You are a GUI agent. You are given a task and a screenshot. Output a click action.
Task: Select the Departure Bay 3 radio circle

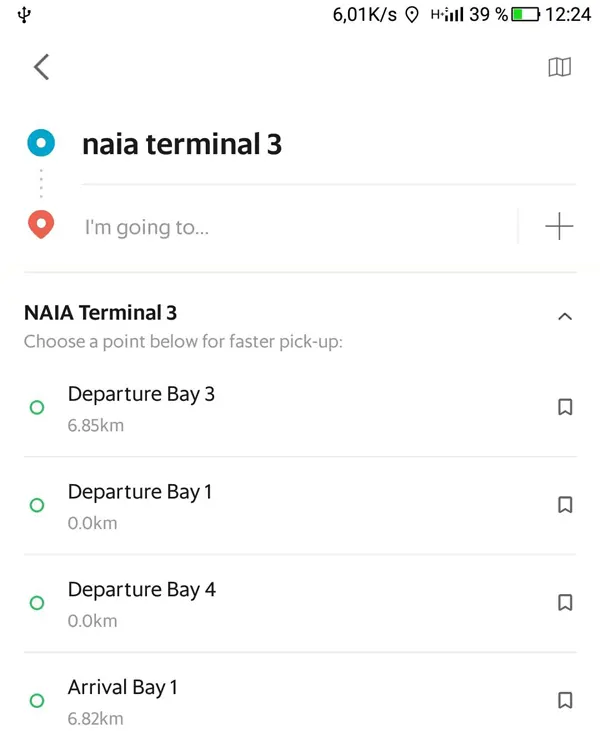pyautogui.click(x=37, y=407)
